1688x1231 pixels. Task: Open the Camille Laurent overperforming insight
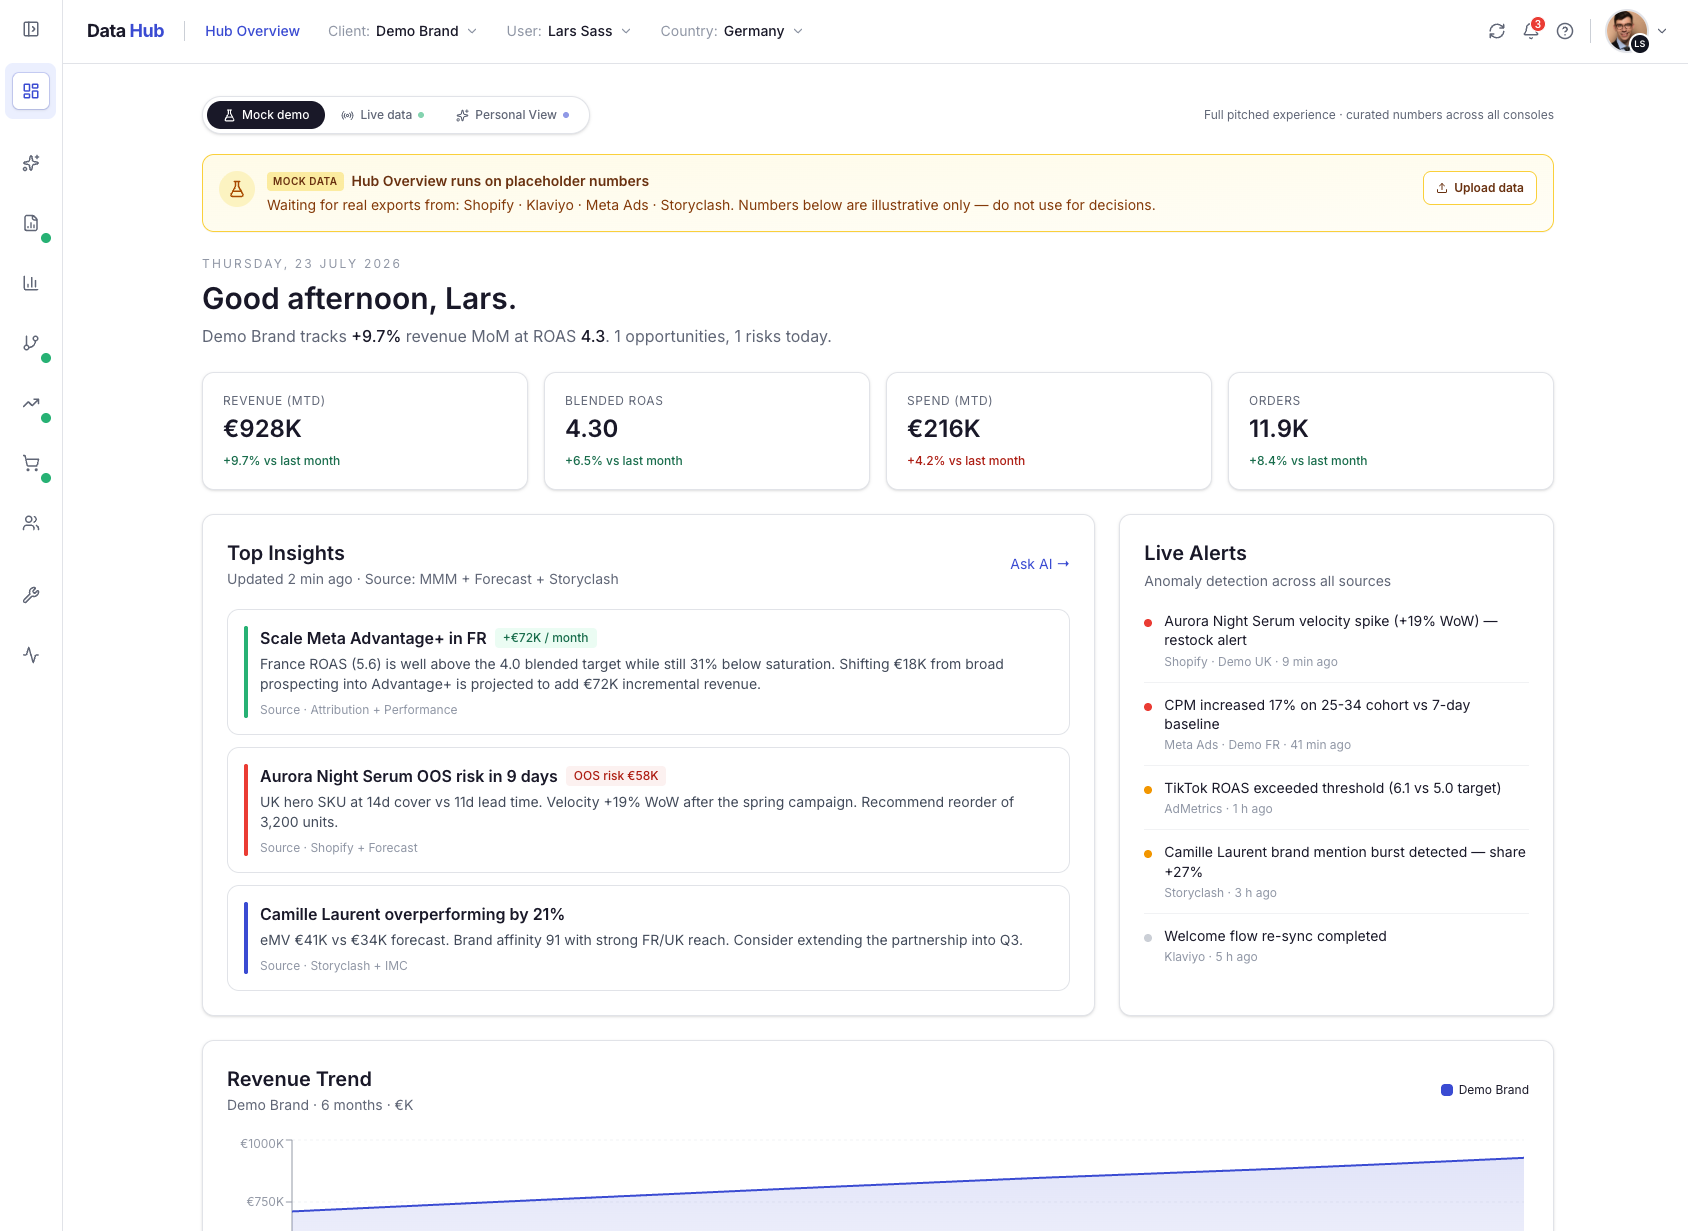pyautogui.click(x=648, y=938)
